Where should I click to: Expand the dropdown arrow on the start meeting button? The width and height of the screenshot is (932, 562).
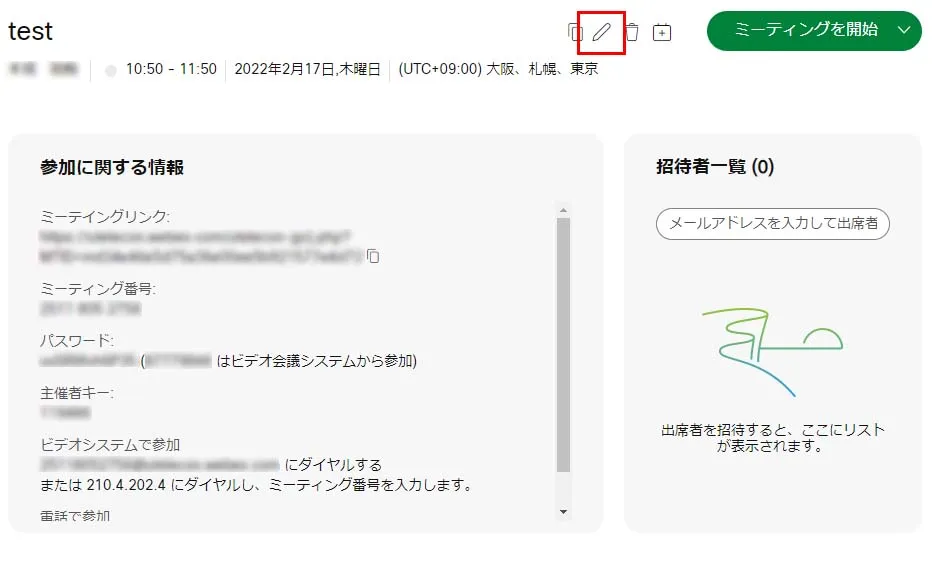coord(904,30)
